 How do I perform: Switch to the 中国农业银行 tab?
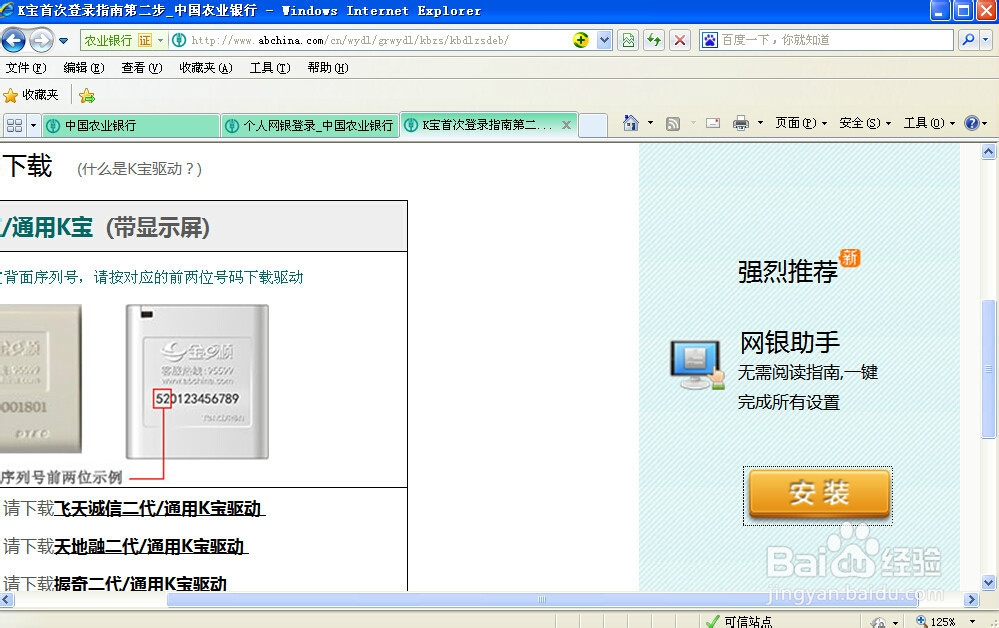[x=131, y=125]
